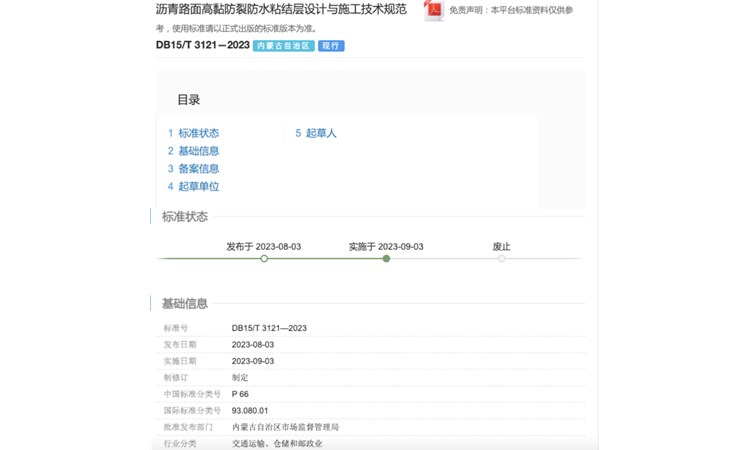This screenshot has width=750, height=450.
Task: Select the 废止 timeline marker circle
Action: 501,259
